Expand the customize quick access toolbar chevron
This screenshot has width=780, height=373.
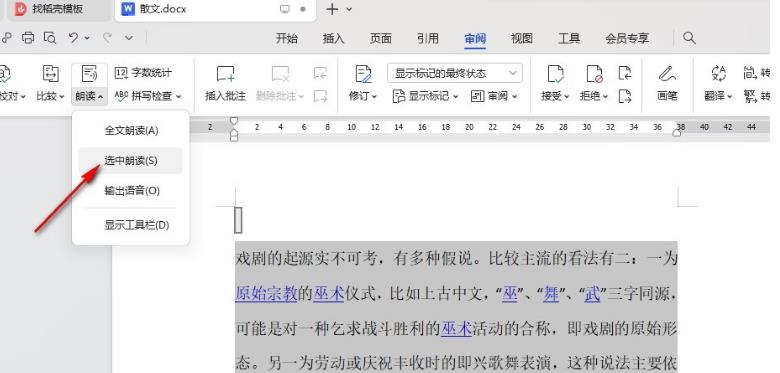pos(129,38)
